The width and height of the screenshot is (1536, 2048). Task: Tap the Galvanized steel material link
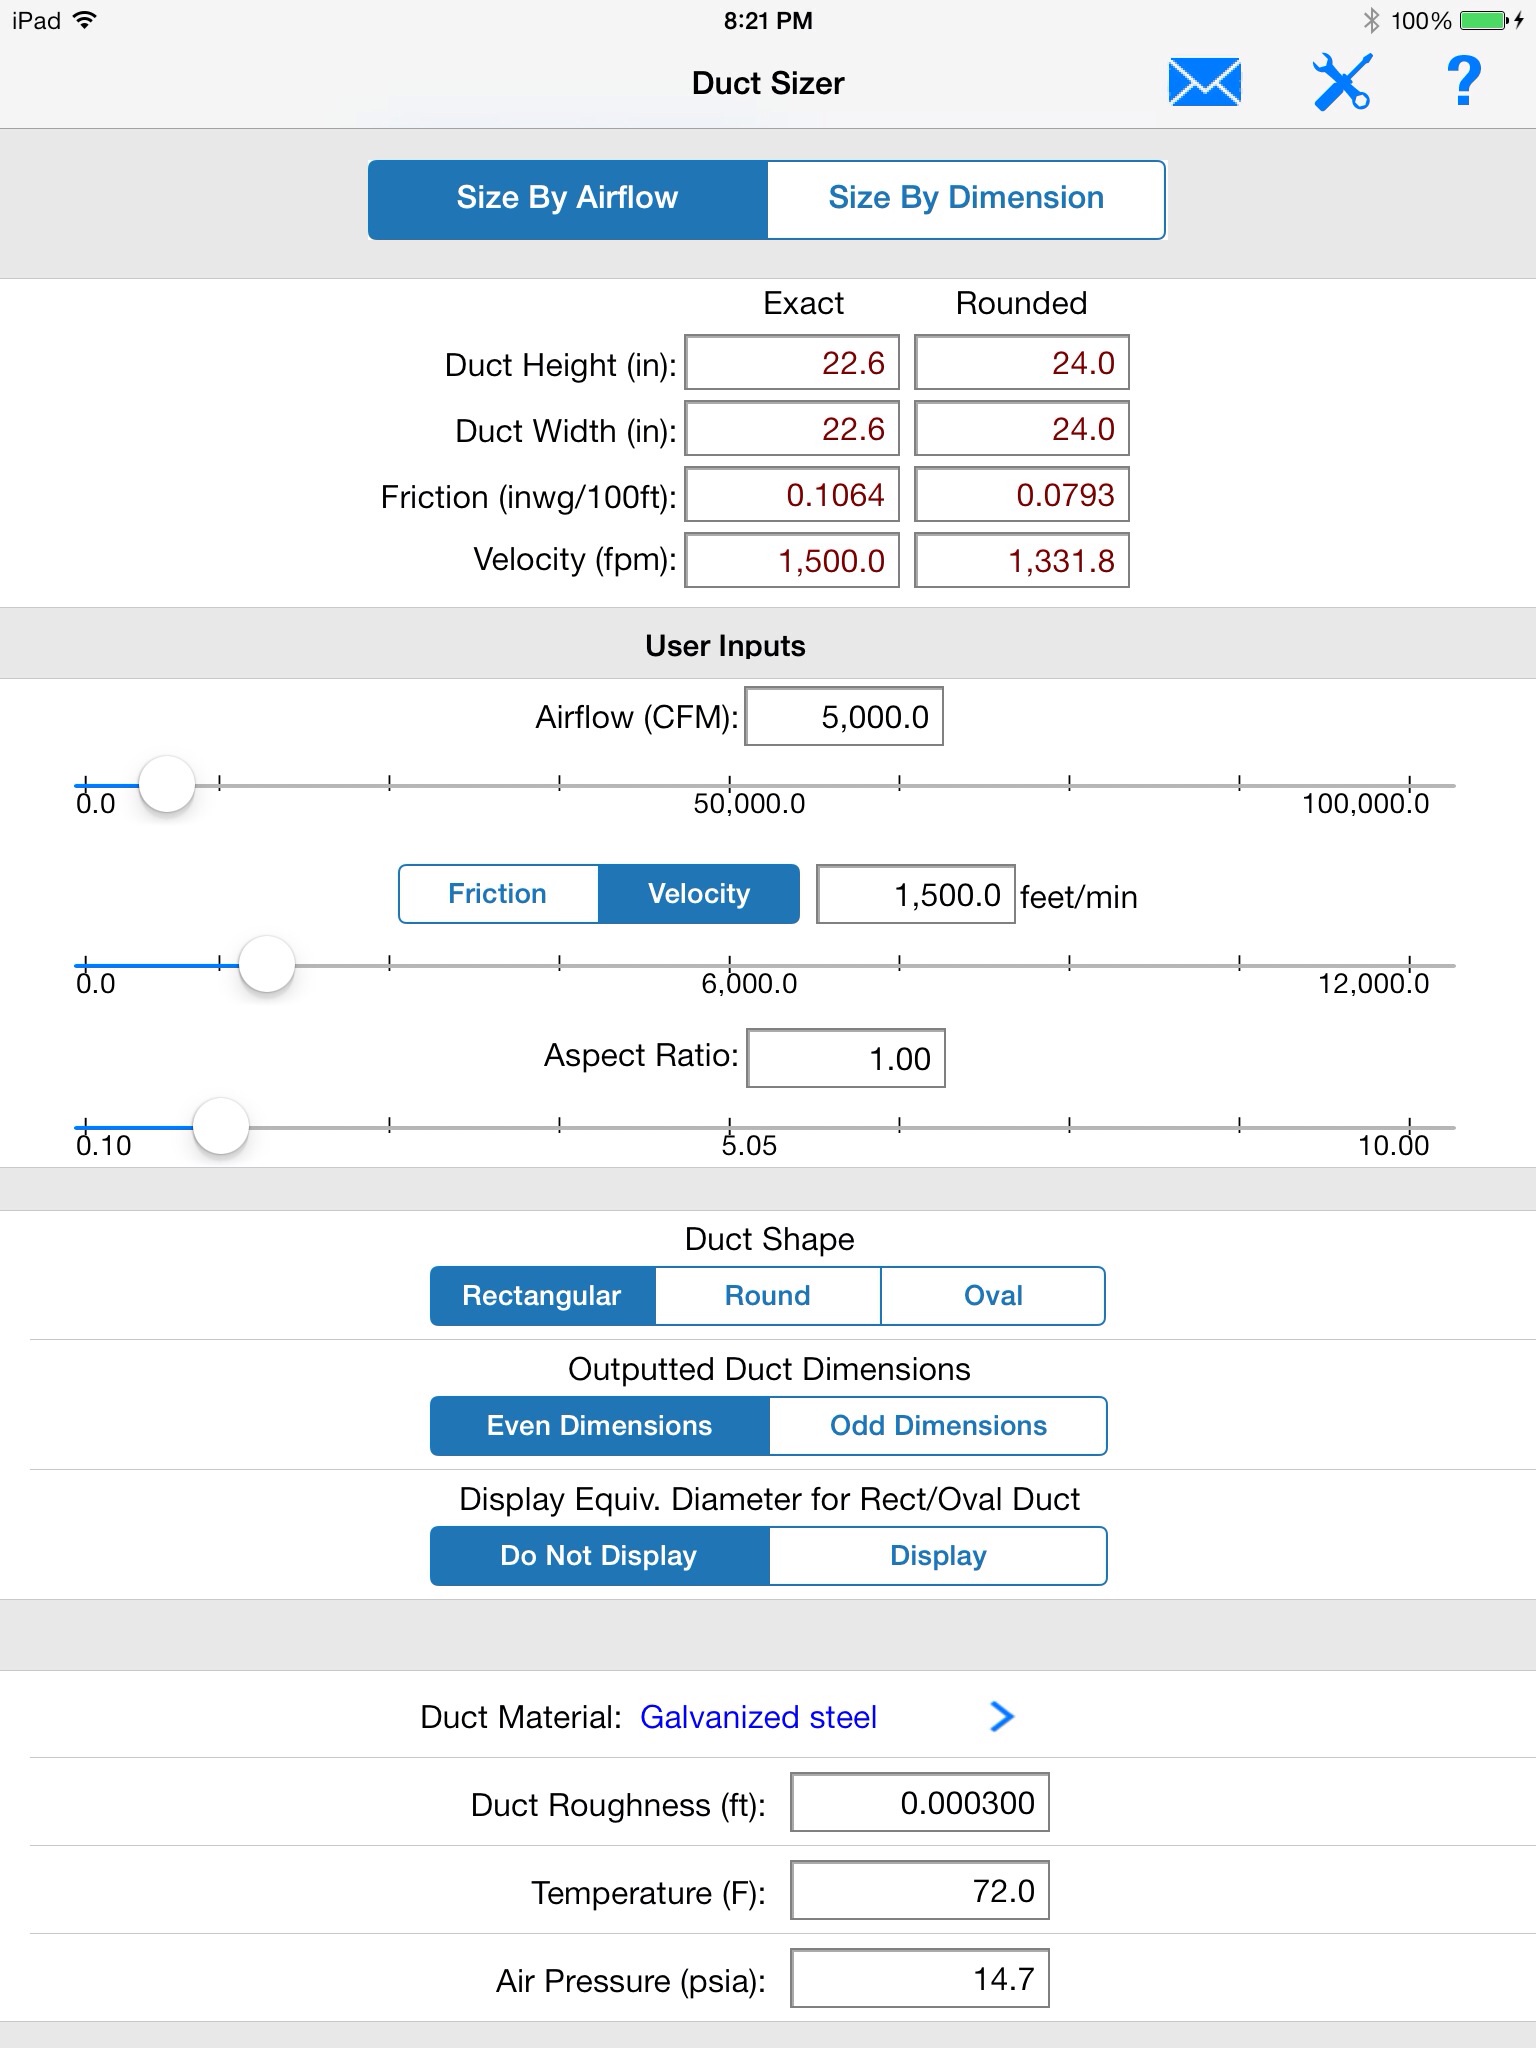(758, 1717)
